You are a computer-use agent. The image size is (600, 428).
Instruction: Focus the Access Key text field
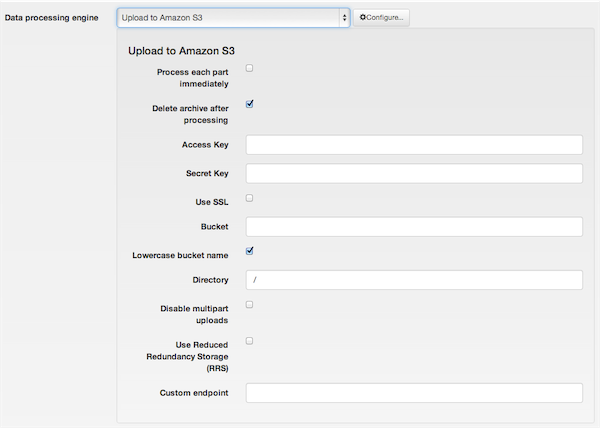414,145
